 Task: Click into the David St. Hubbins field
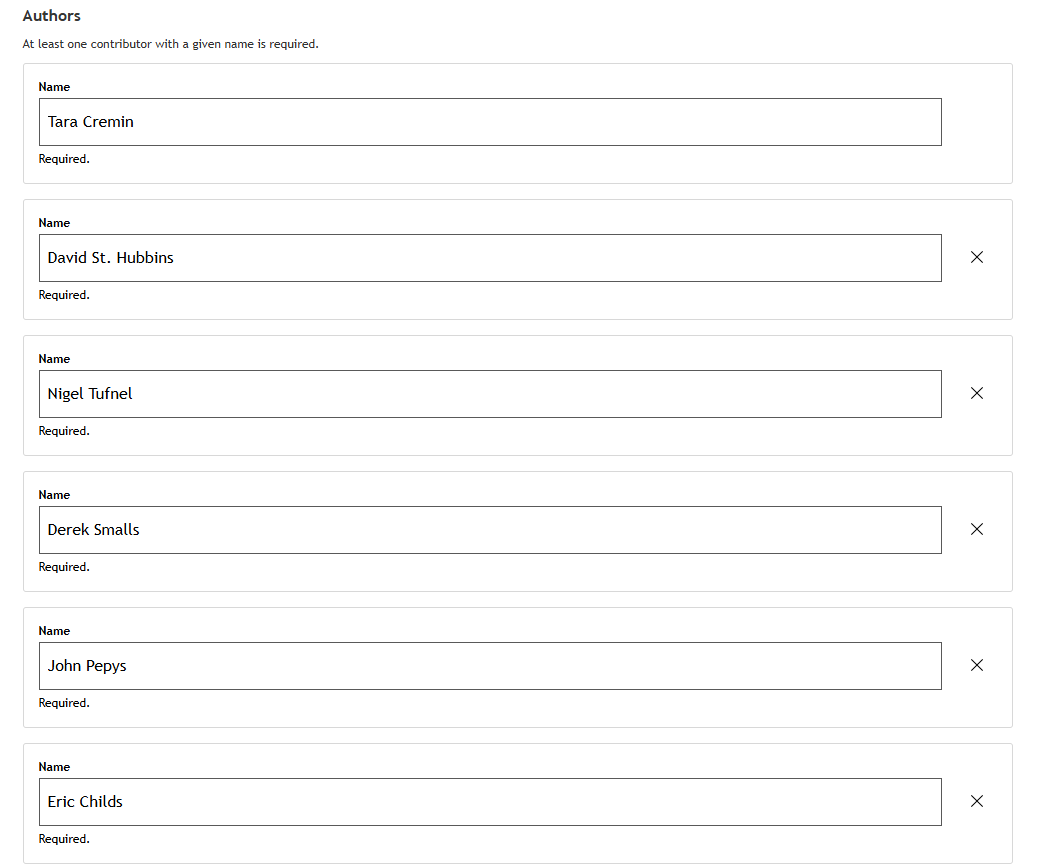point(490,258)
